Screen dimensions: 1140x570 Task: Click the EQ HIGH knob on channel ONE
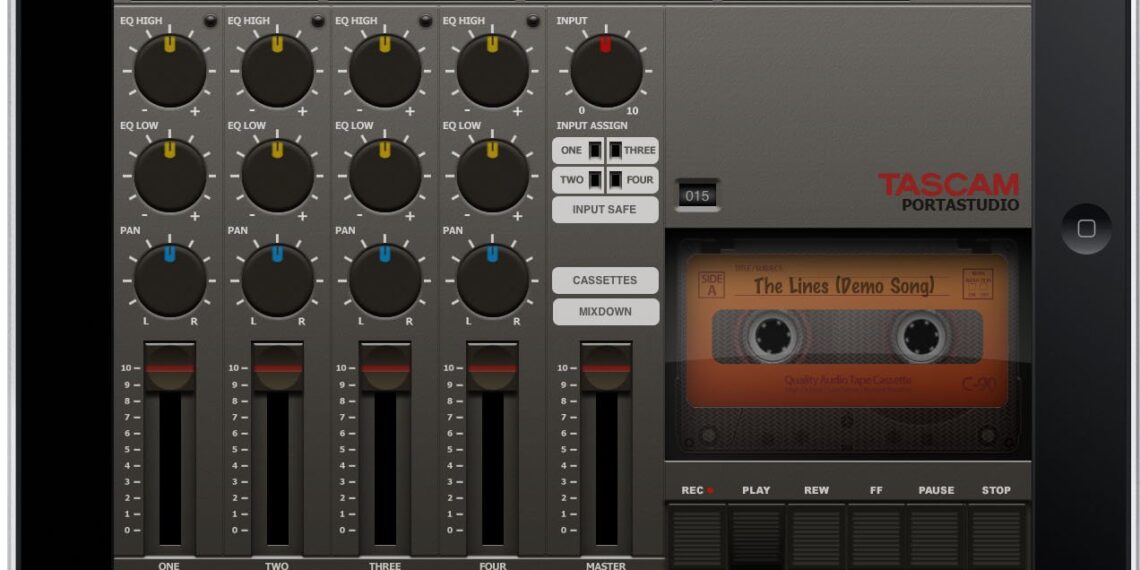[x=170, y=71]
